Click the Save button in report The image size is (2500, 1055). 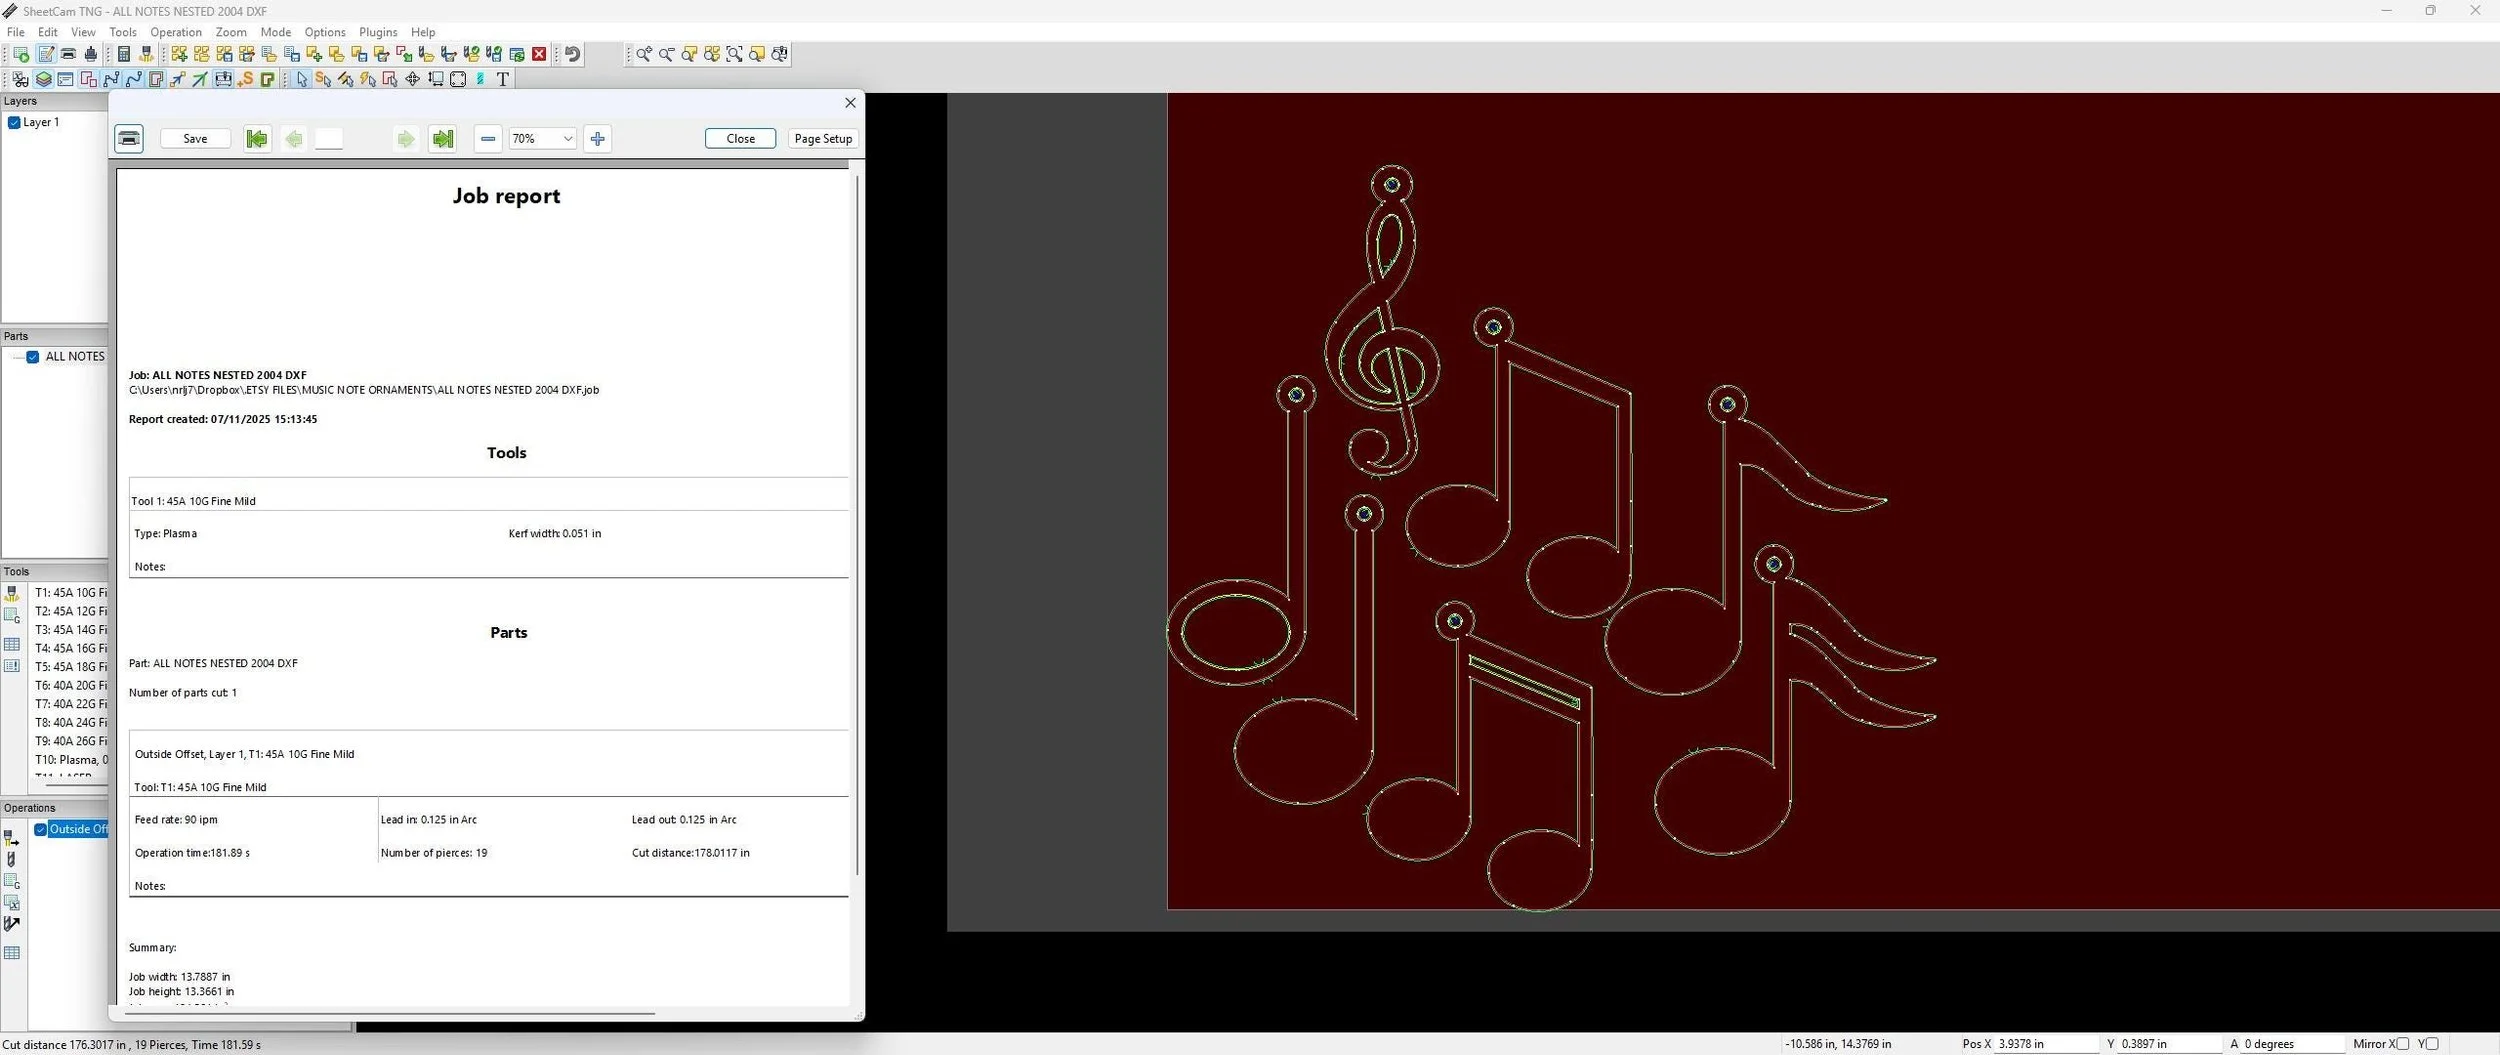click(195, 139)
